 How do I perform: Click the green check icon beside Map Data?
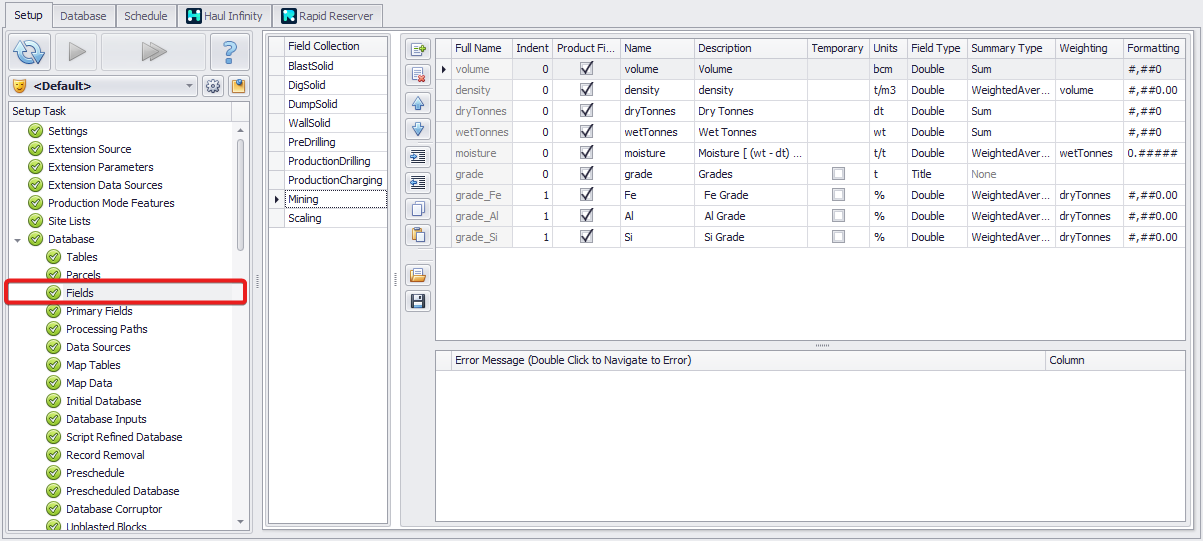[x=54, y=383]
